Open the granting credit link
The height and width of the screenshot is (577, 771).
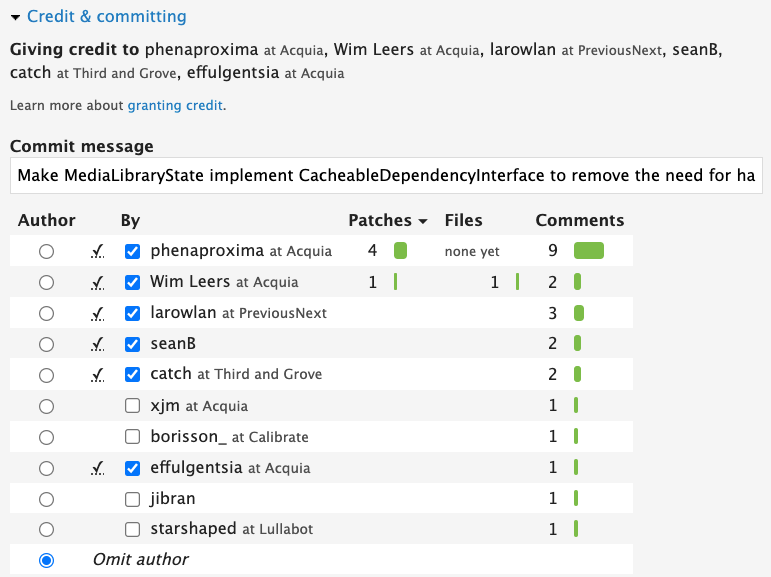[x=175, y=105]
